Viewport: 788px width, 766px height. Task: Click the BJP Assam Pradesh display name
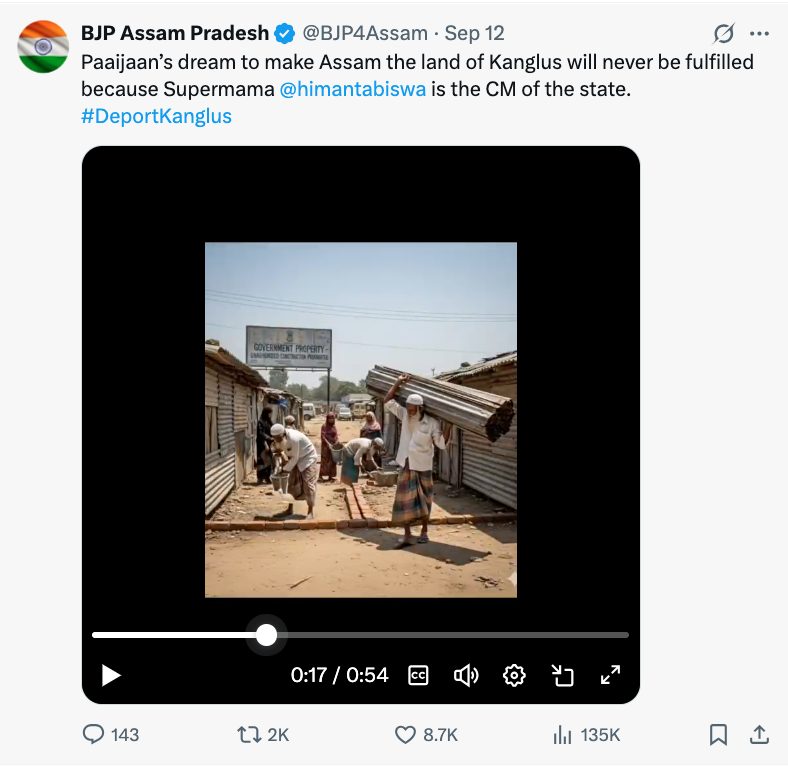[x=174, y=34]
